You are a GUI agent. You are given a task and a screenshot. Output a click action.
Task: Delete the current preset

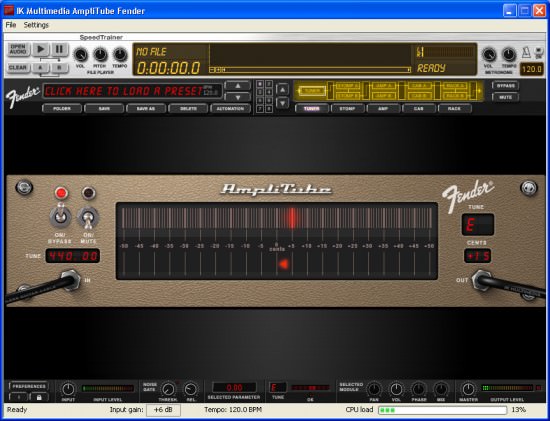tap(188, 108)
